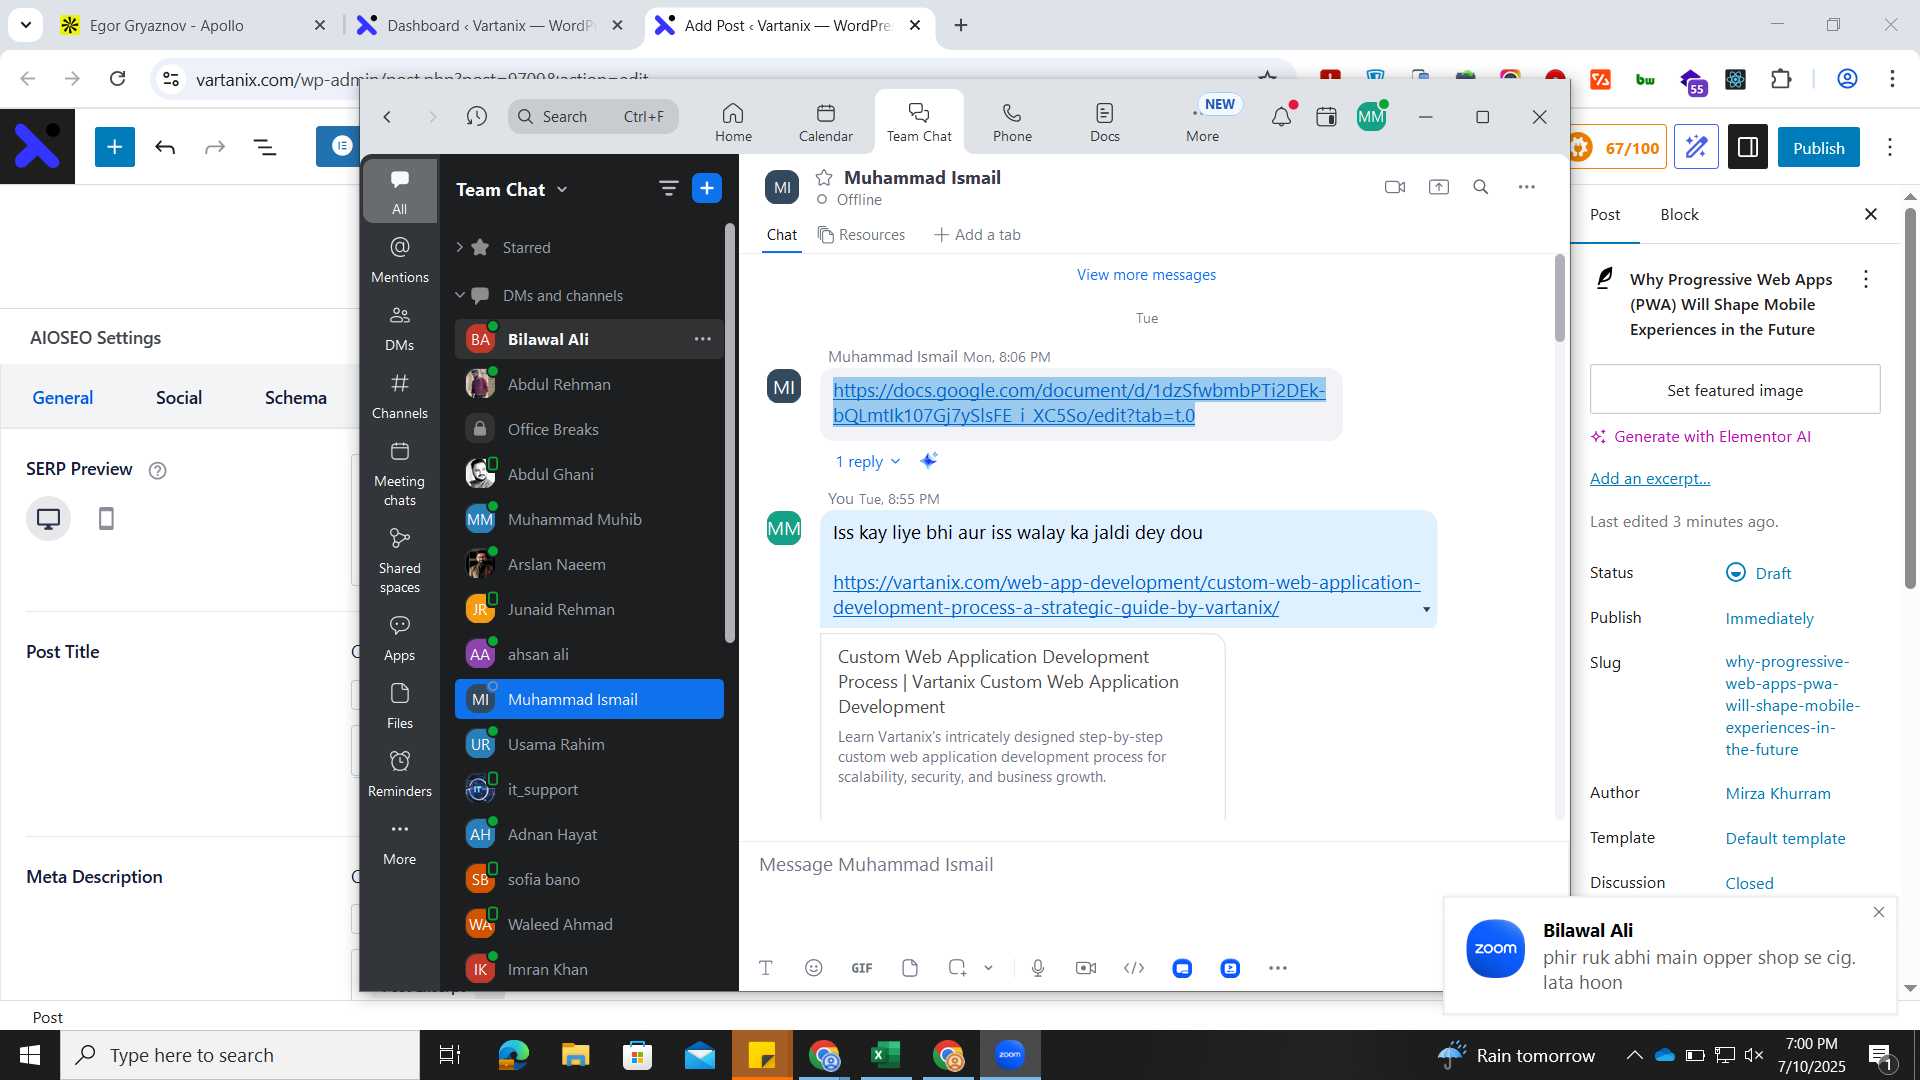Open the Draft status dropdown

pos(1759,573)
